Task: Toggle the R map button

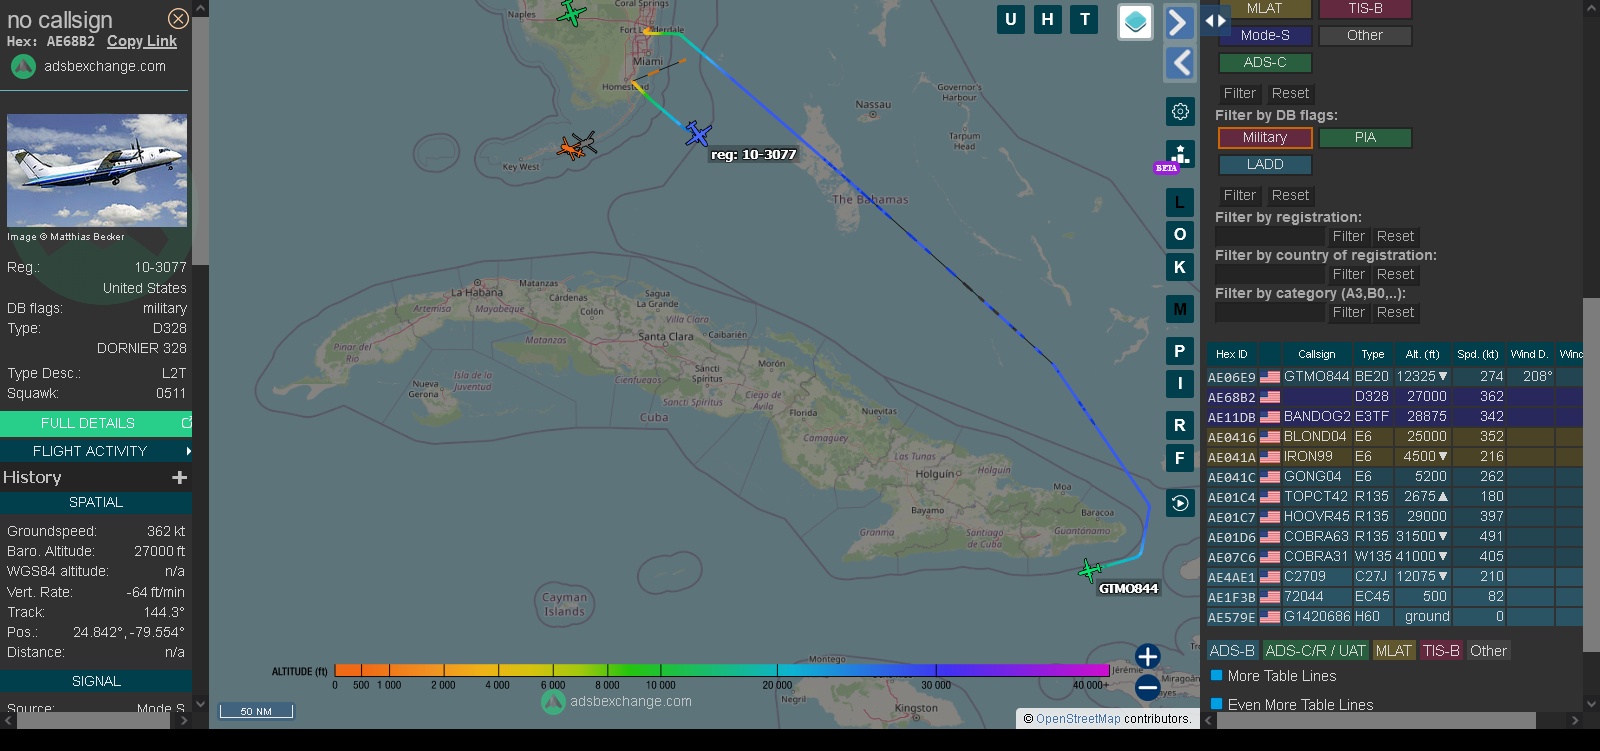Action: click(1180, 425)
